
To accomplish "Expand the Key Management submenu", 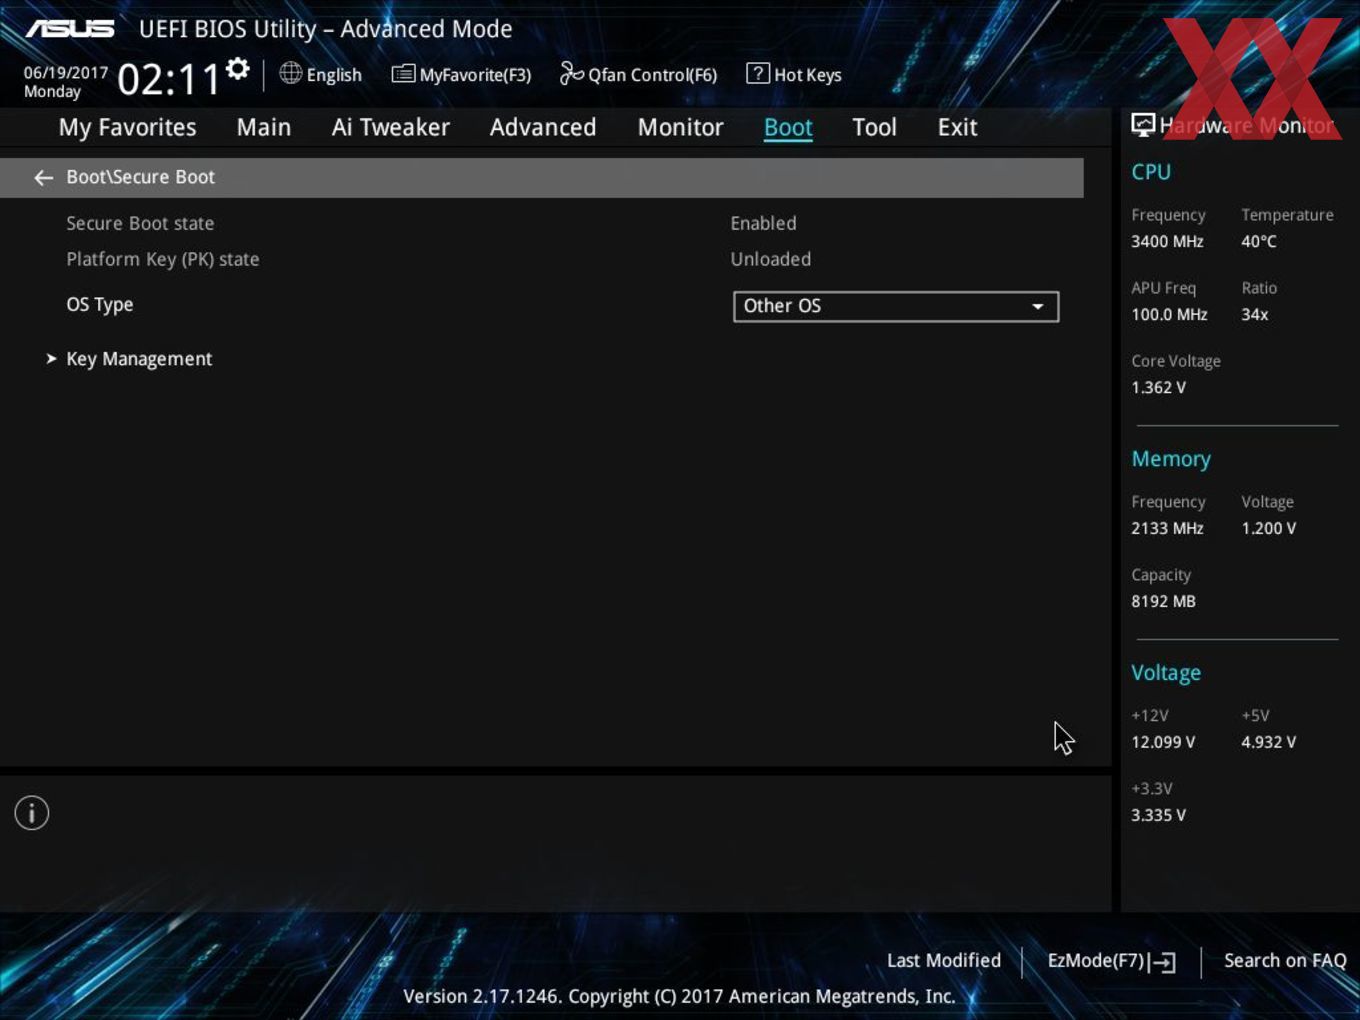I will tap(139, 359).
